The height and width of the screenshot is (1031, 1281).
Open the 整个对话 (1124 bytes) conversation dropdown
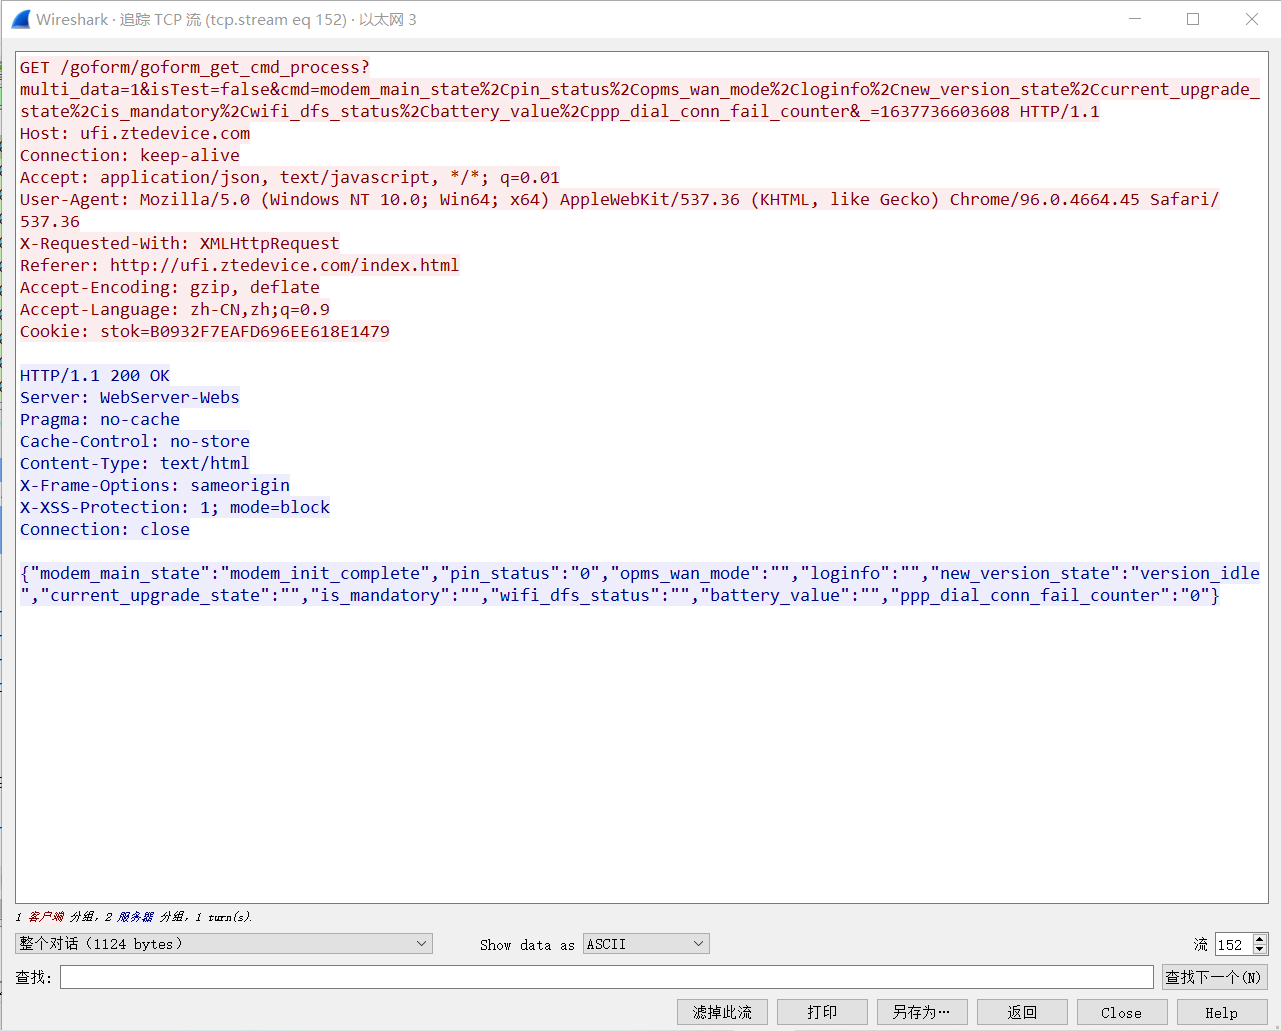(x=224, y=944)
